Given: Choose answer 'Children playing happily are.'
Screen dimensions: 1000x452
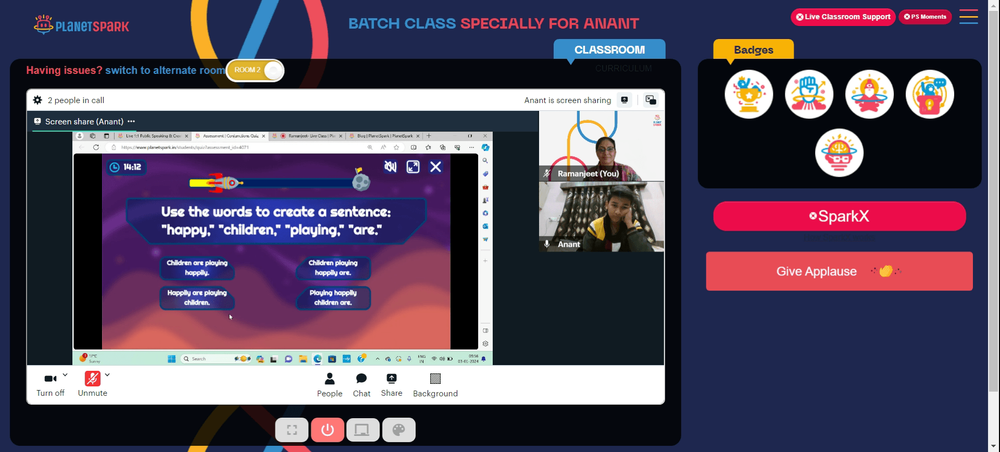Looking at the screenshot, I should (x=333, y=268).
